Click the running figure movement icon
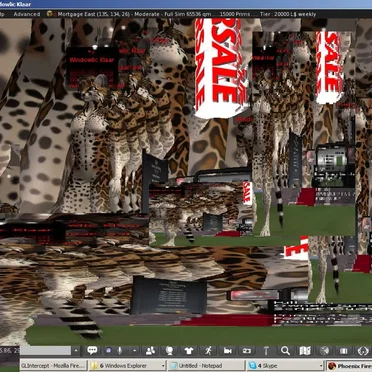The image size is (372, 372). pyautogui.click(x=209, y=350)
